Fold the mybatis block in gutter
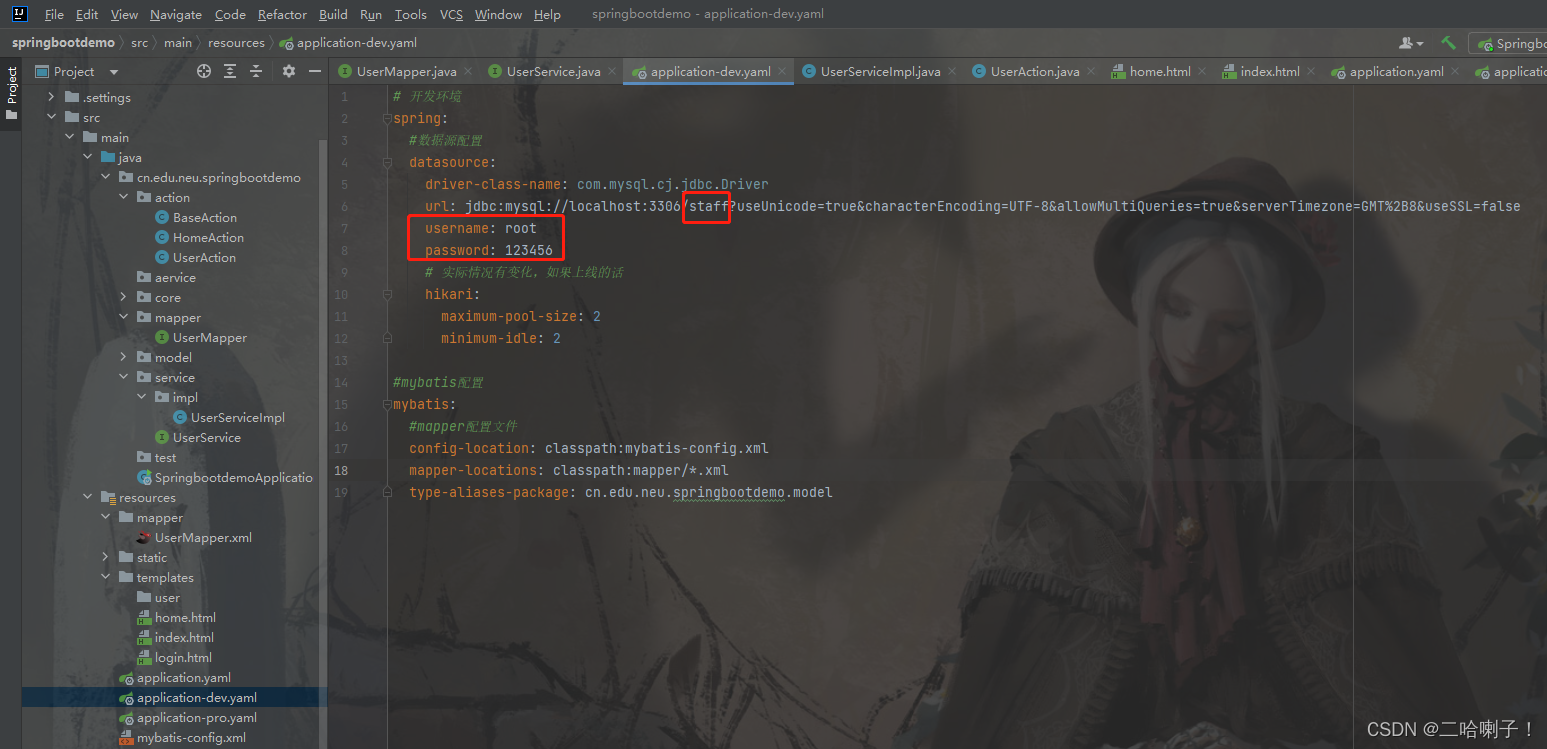This screenshot has height=749, width=1547. tap(388, 404)
